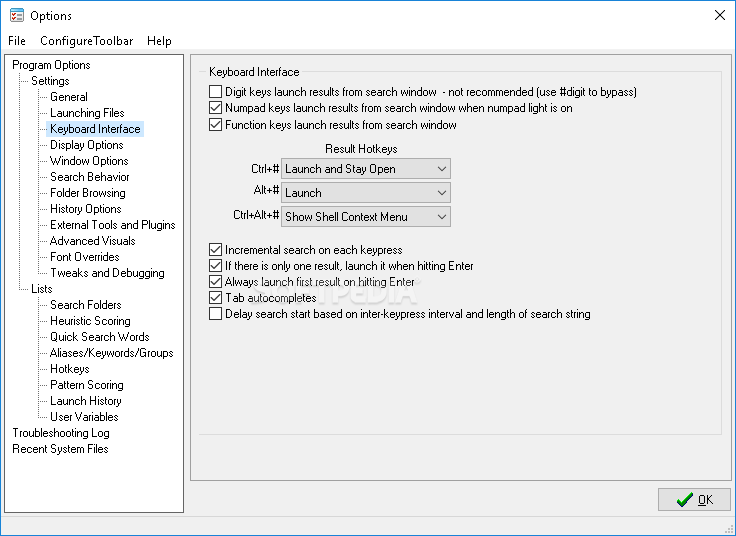Click the OK button
Image resolution: width=736 pixels, height=536 pixels.
coord(694,500)
